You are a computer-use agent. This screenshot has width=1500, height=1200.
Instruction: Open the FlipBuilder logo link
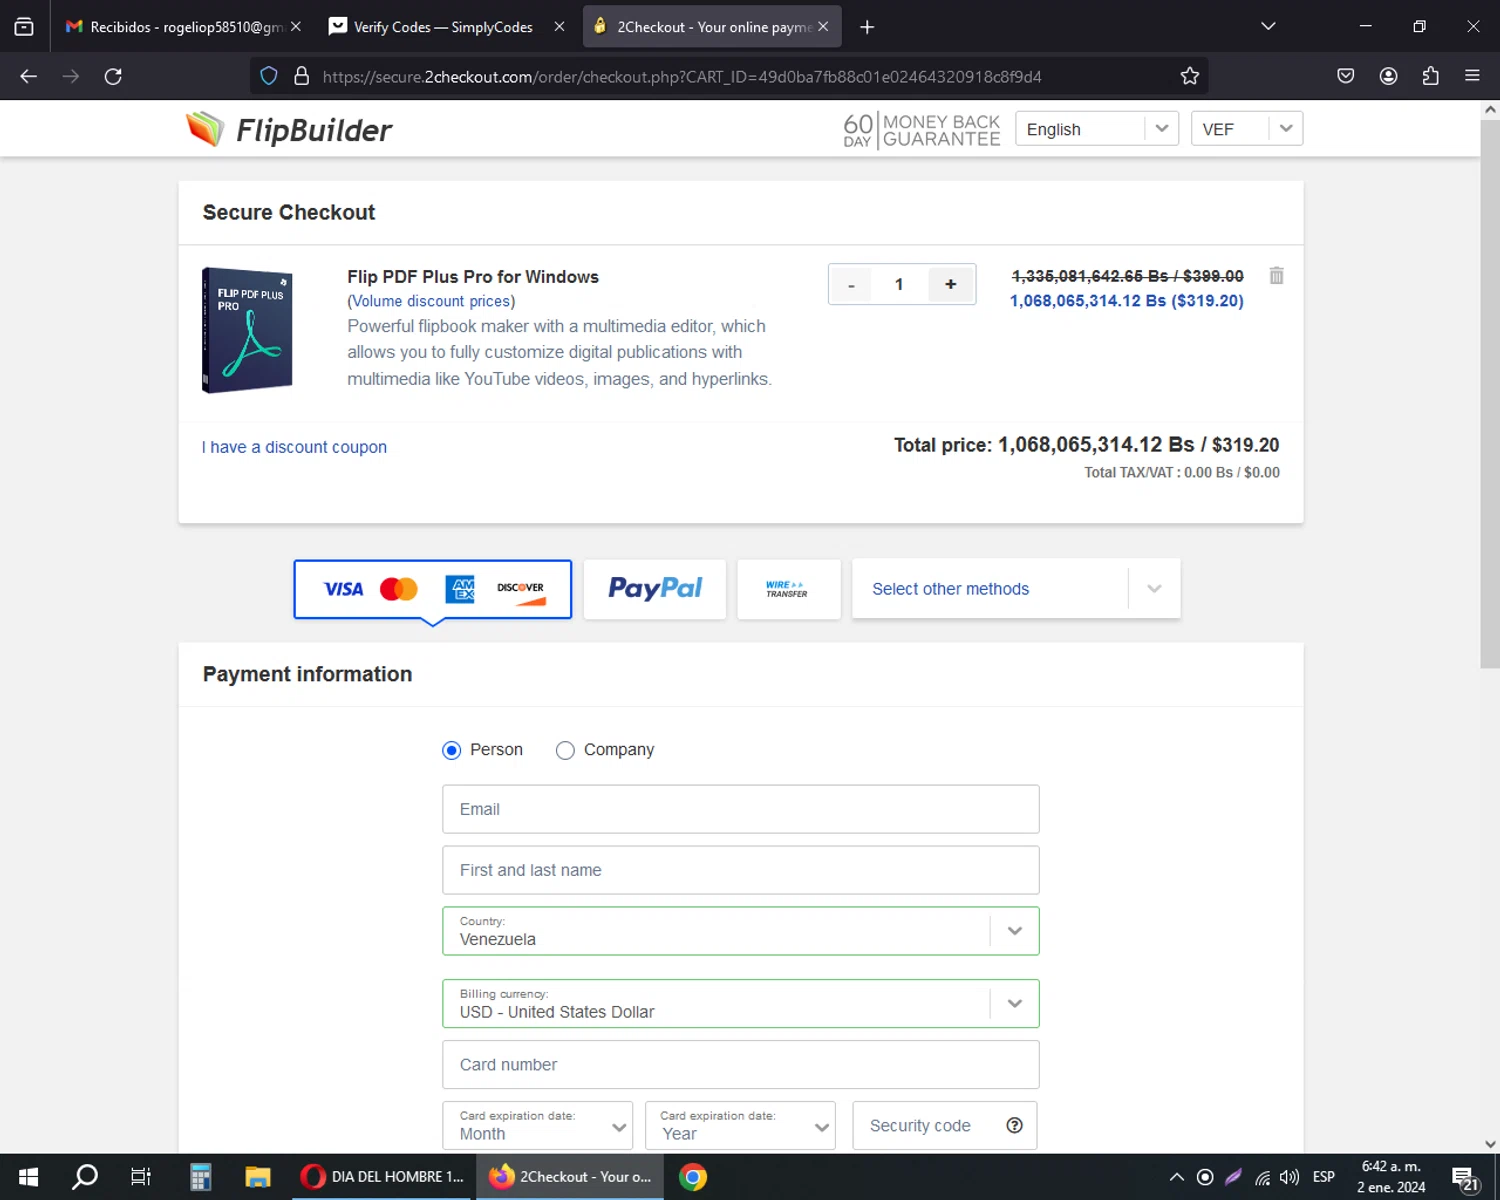pyautogui.click(x=289, y=129)
